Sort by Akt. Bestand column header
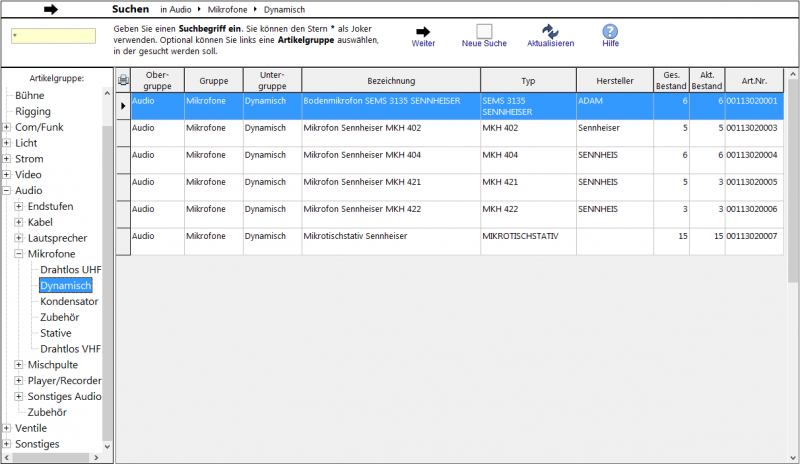This screenshot has width=800, height=464. point(707,80)
